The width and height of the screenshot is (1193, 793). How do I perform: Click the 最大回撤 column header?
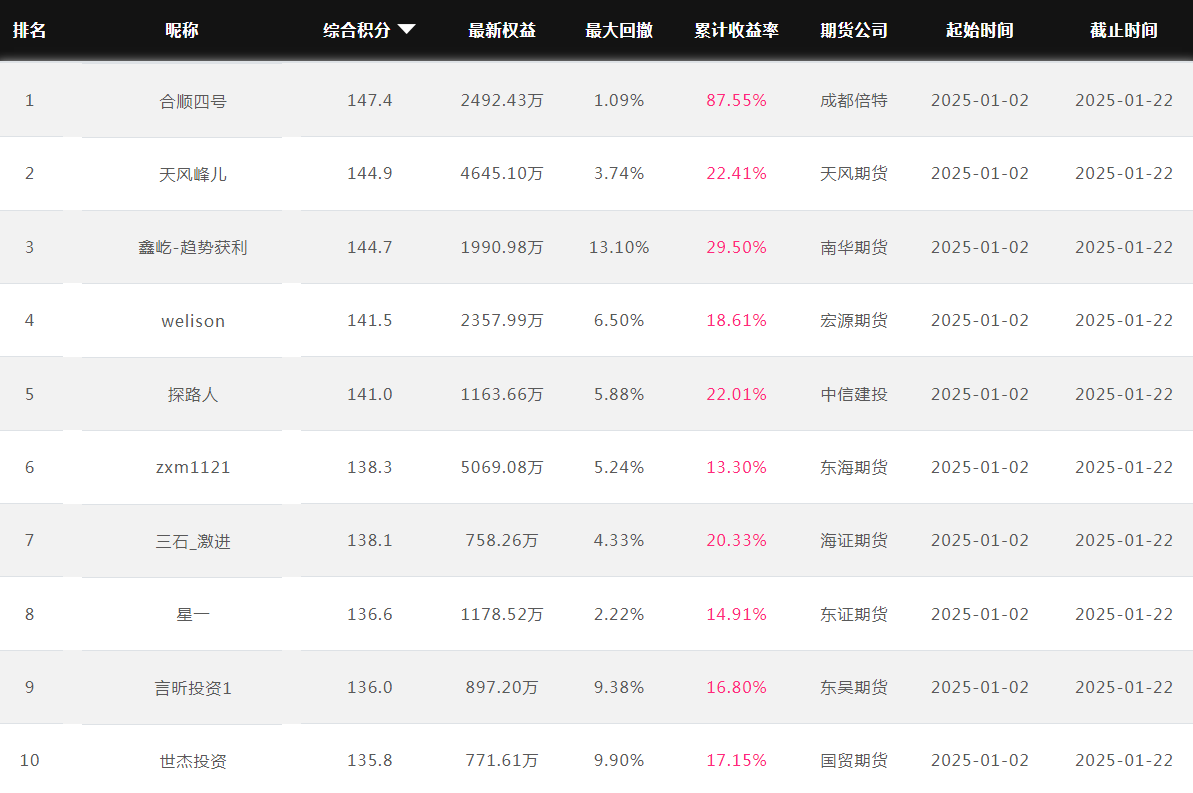pos(619,30)
